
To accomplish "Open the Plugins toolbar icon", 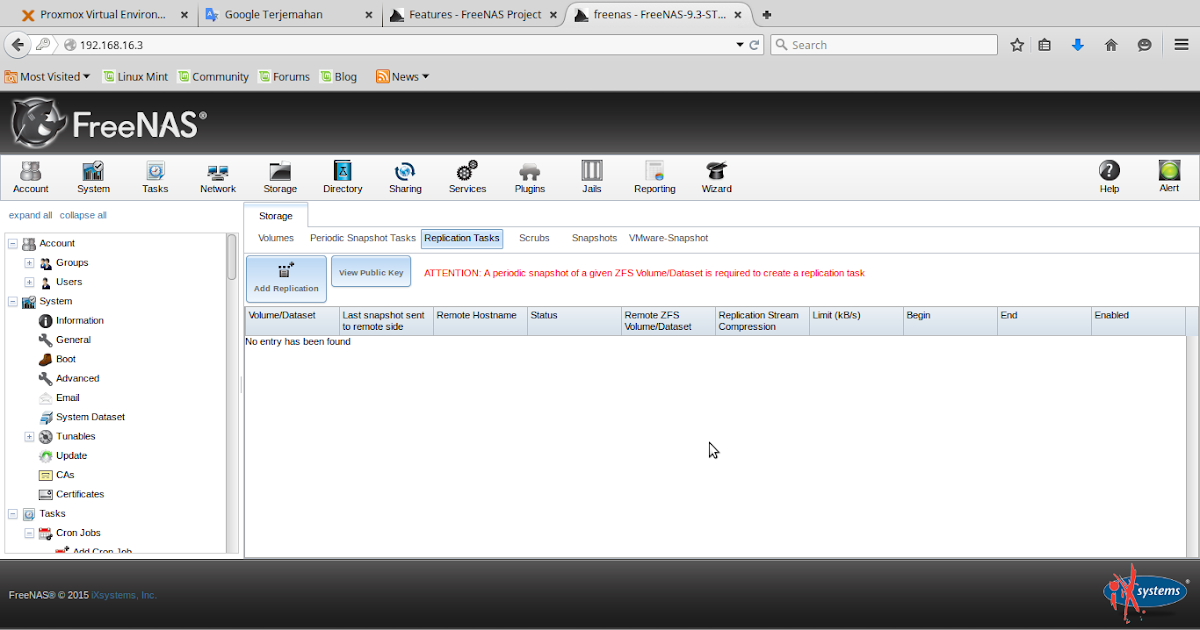I will click(x=529, y=177).
